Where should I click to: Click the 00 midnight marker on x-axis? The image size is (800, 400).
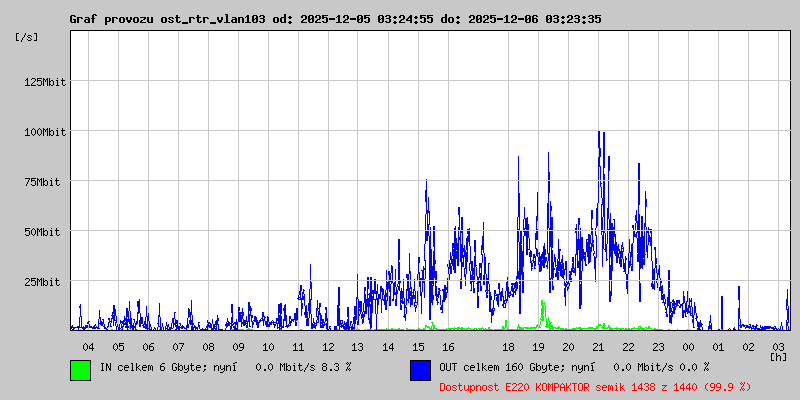(x=688, y=346)
